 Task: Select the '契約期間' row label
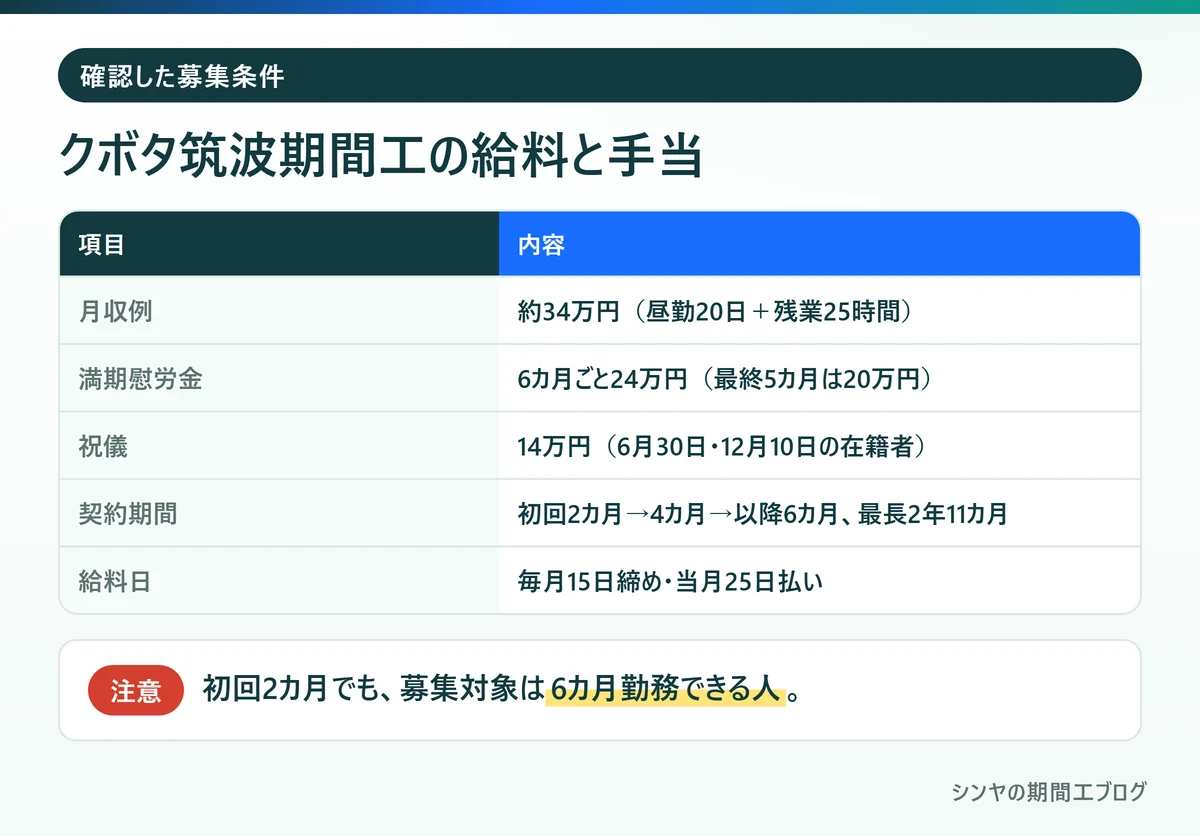[128, 514]
